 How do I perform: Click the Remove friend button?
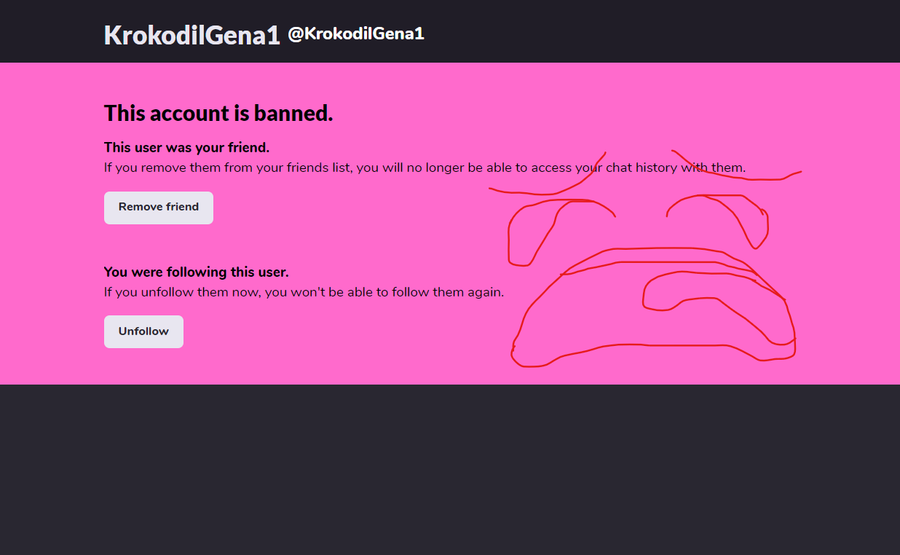click(x=158, y=207)
